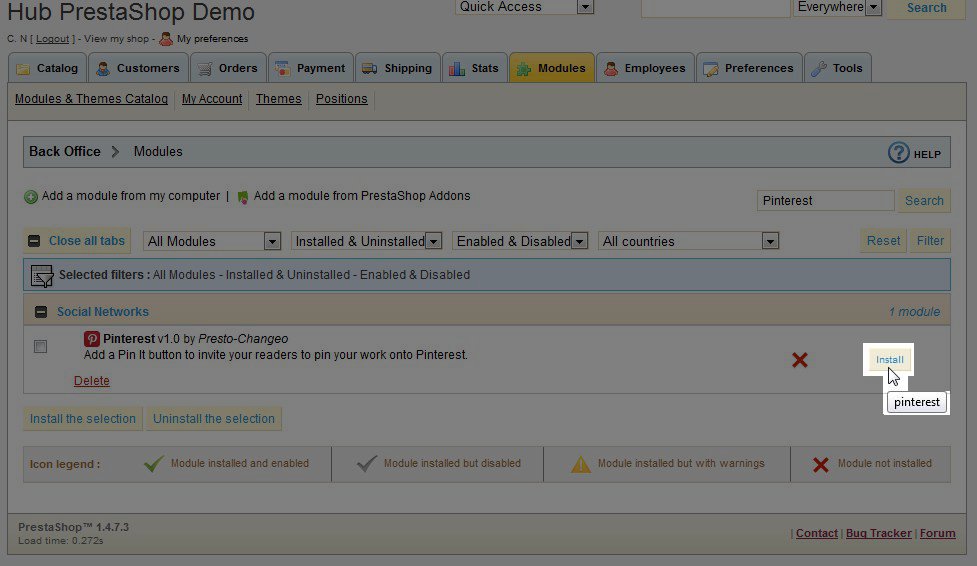Click the Delete link under Pinterest
The height and width of the screenshot is (566, 977).
[x=92, y=381]
